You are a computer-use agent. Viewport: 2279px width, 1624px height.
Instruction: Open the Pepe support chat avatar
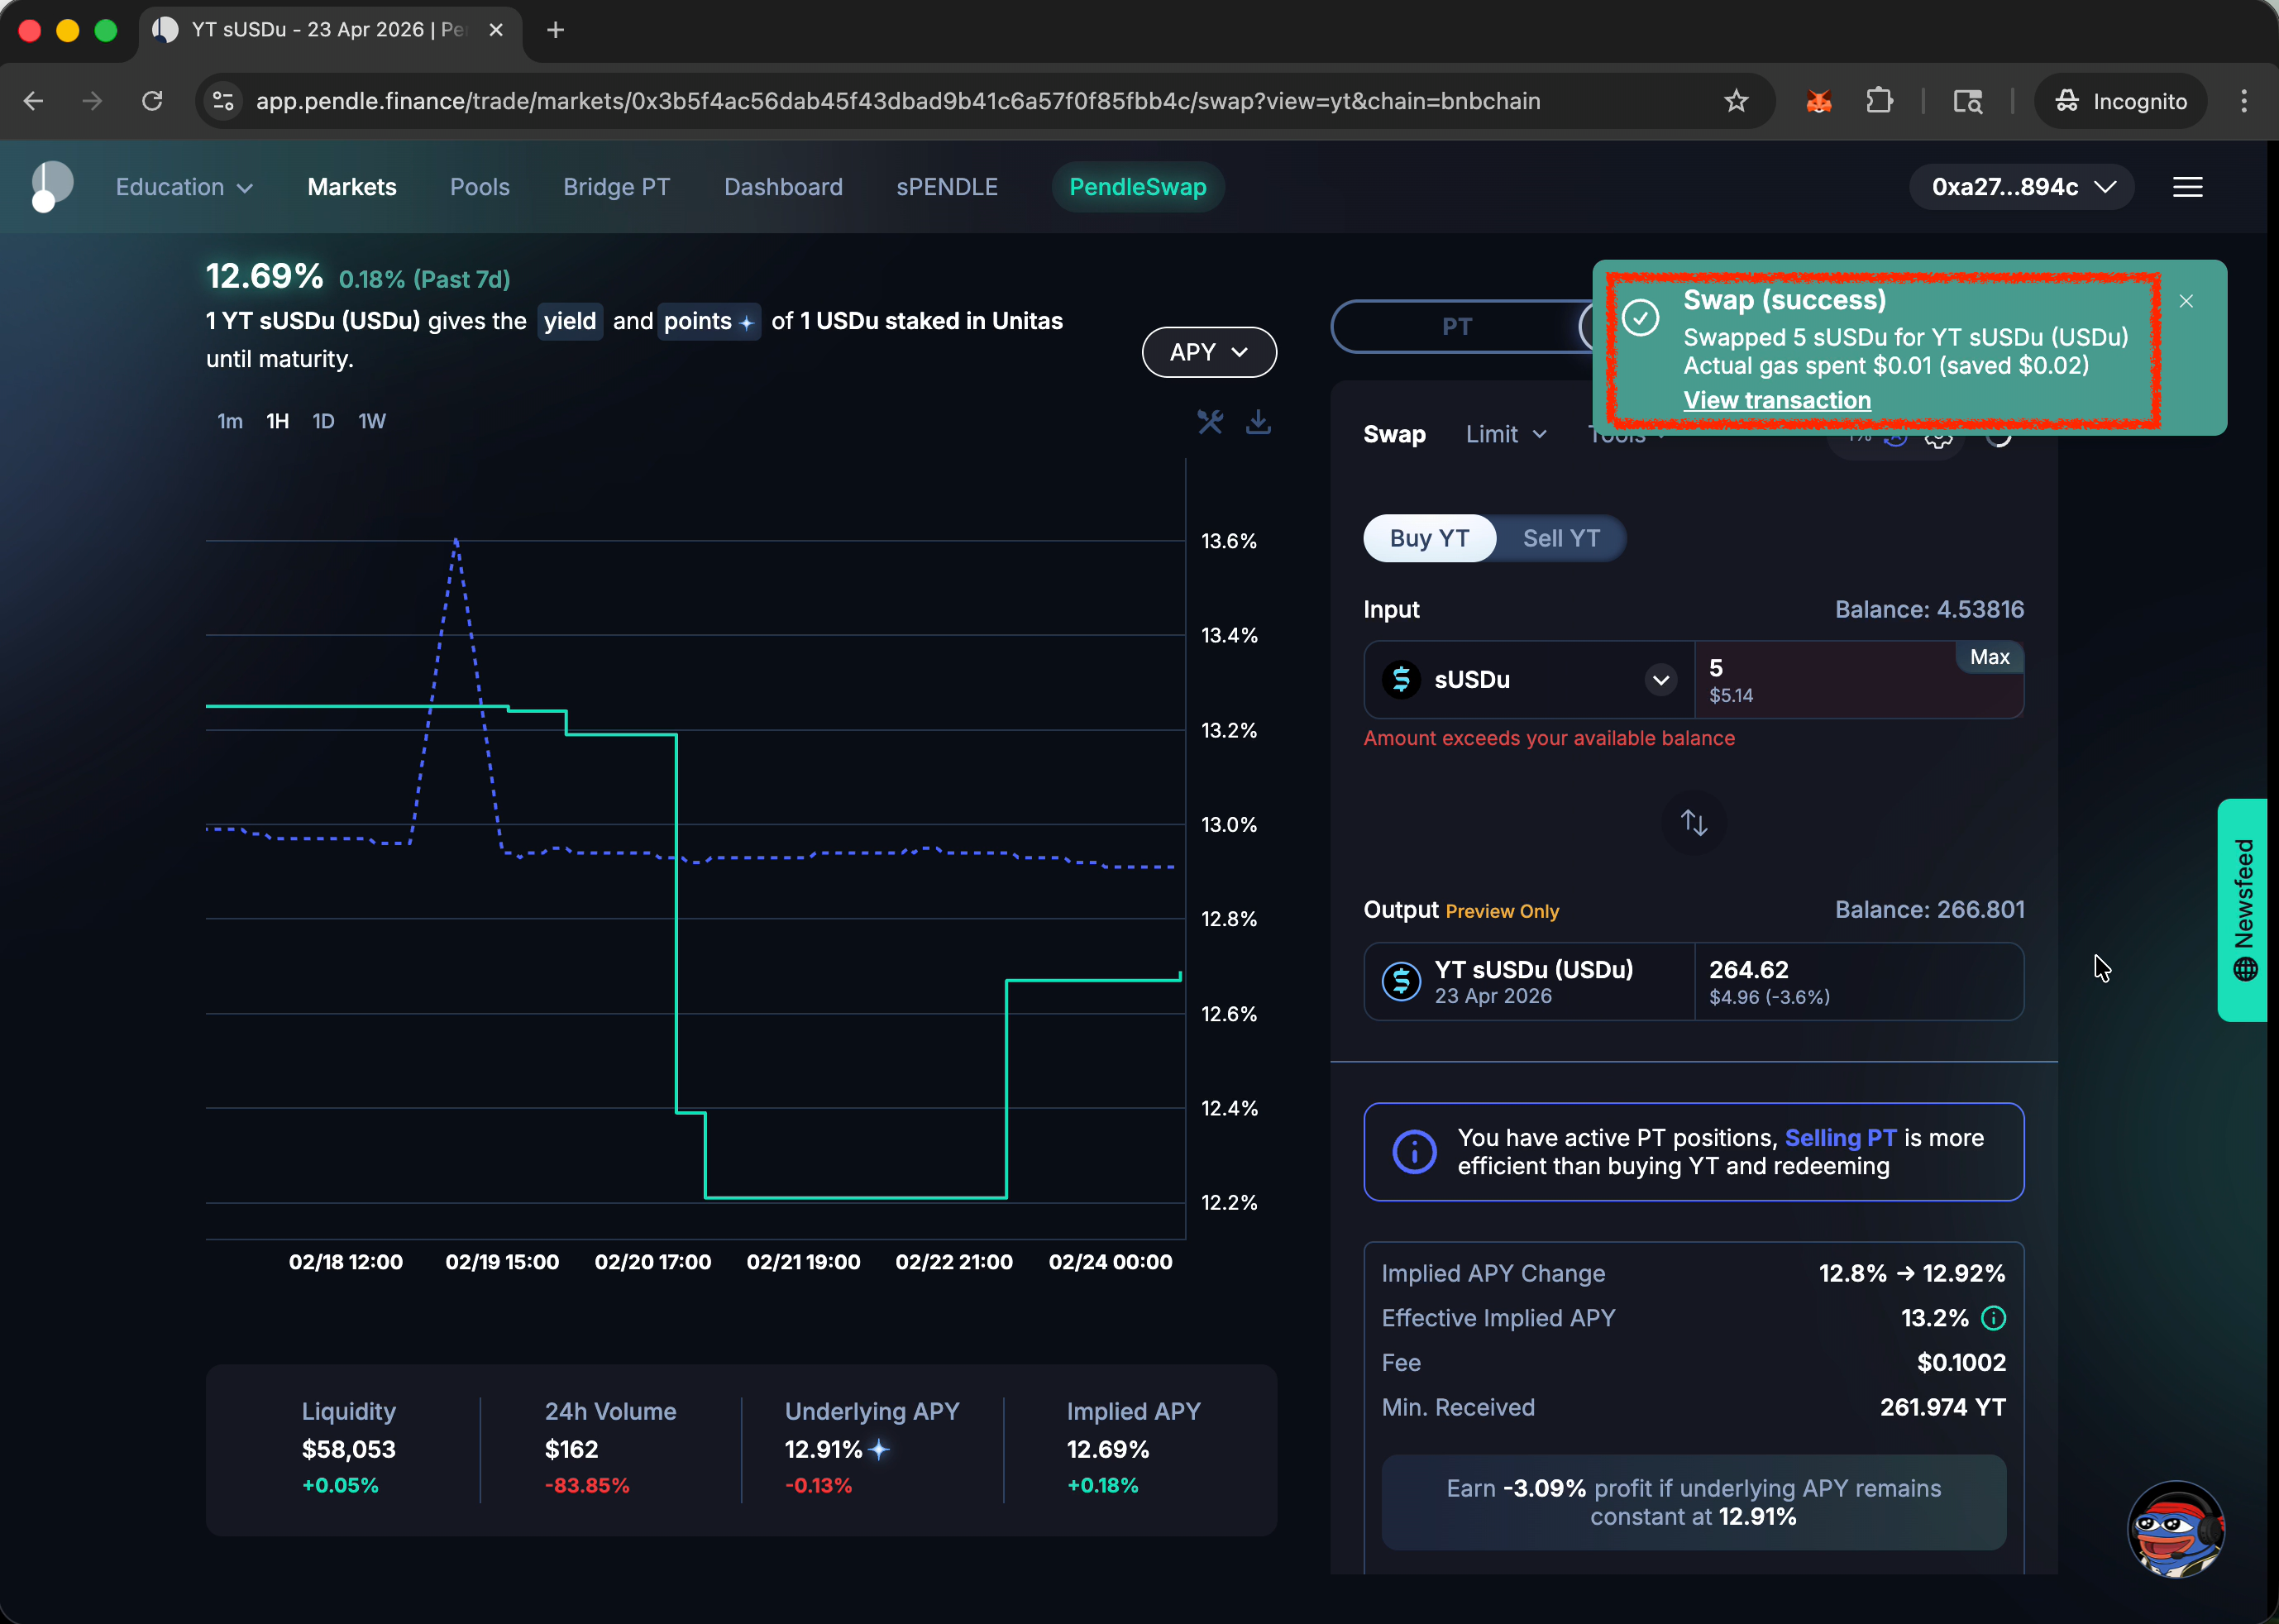(x=2175, y=1529)
